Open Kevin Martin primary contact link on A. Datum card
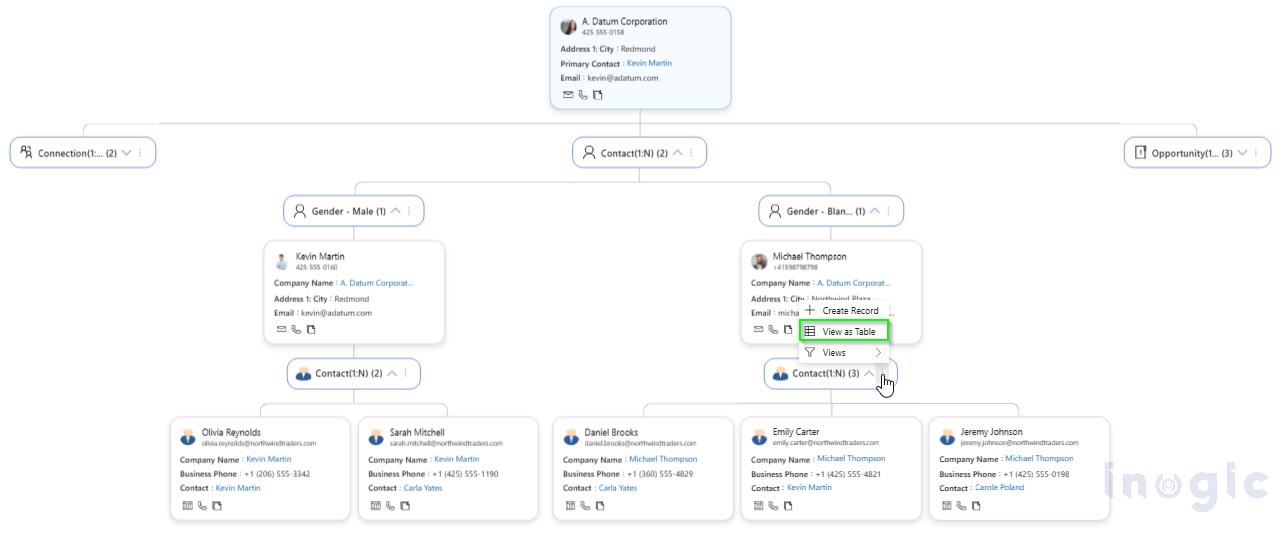The width and height of the screenshot is (1282, 541). pyautogui.click(x=649, y=63)
